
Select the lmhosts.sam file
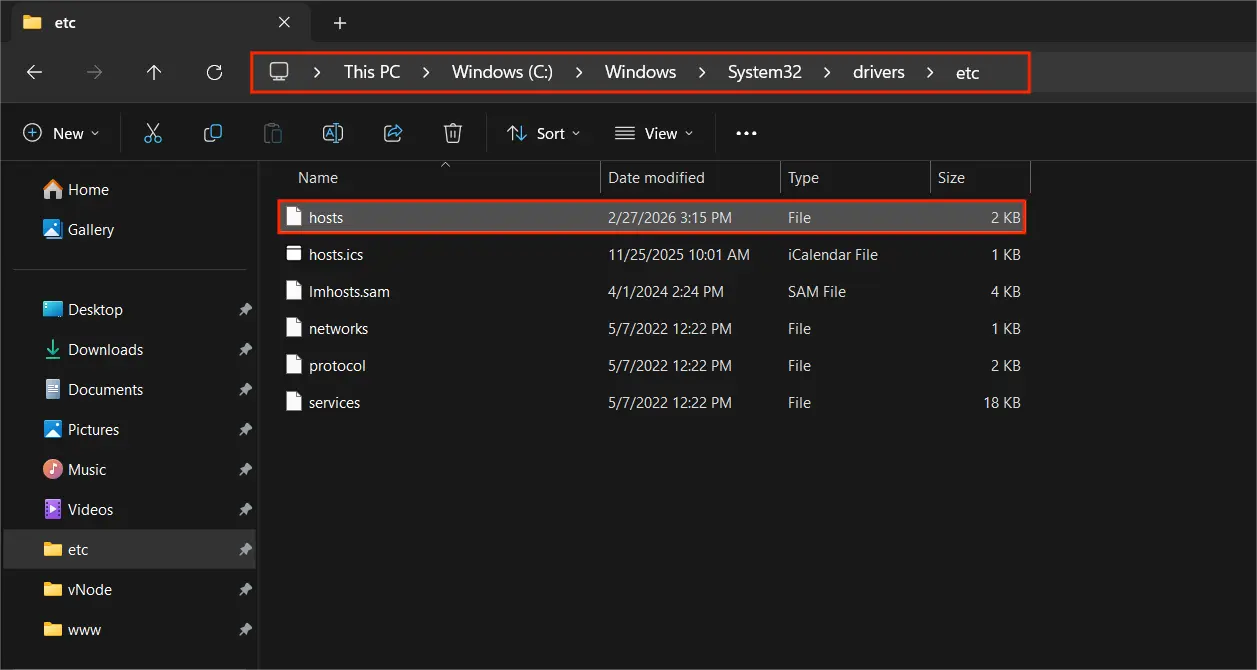point(349,292)
